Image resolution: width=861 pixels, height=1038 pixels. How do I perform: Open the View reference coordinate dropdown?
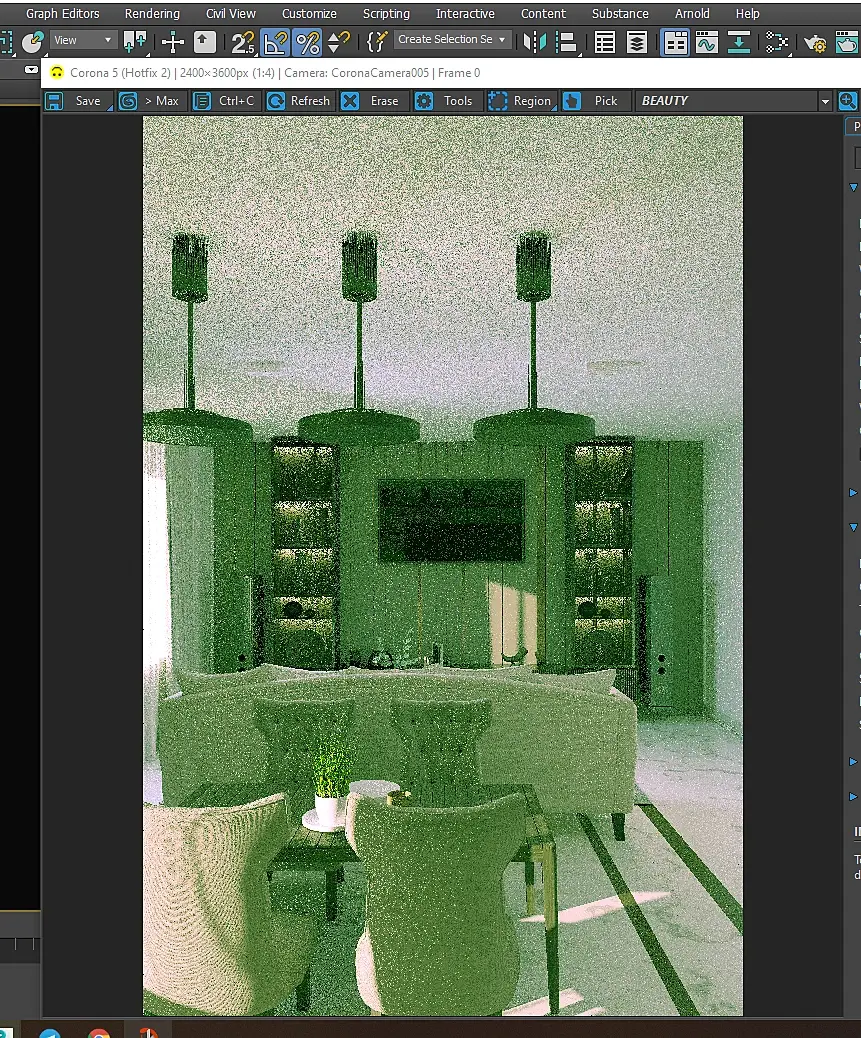tap(82, 40)
